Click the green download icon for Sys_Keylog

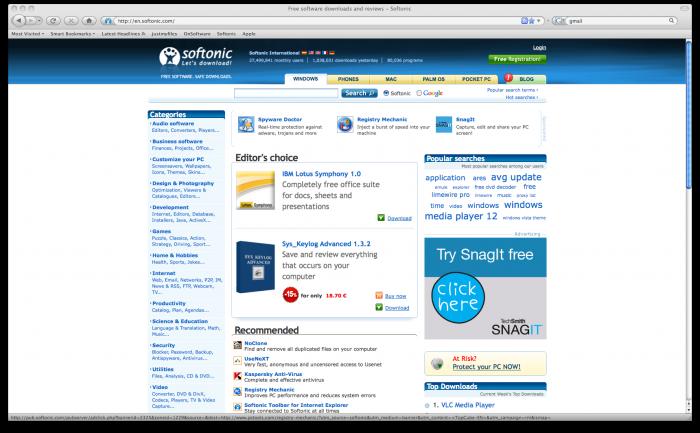pos(379,308)
